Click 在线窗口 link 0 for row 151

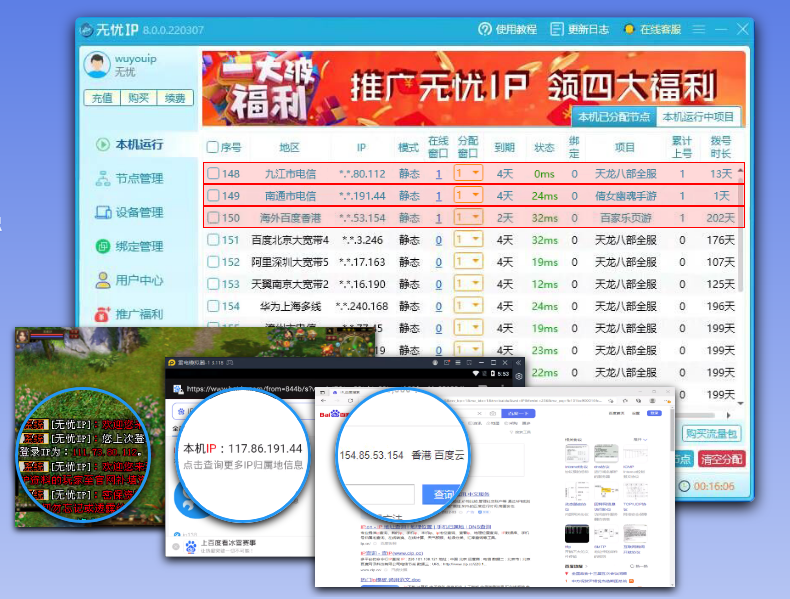point(439,240)
